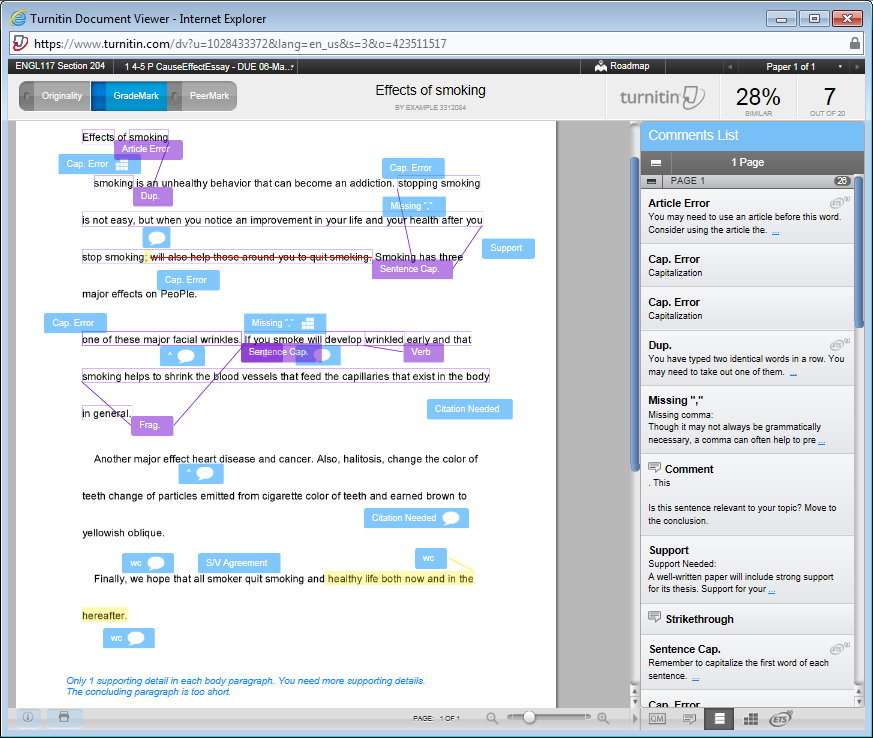Select the Article Error comment in list
The width and height of the screenshot is (873, 738).
click(x=747, y=215)
